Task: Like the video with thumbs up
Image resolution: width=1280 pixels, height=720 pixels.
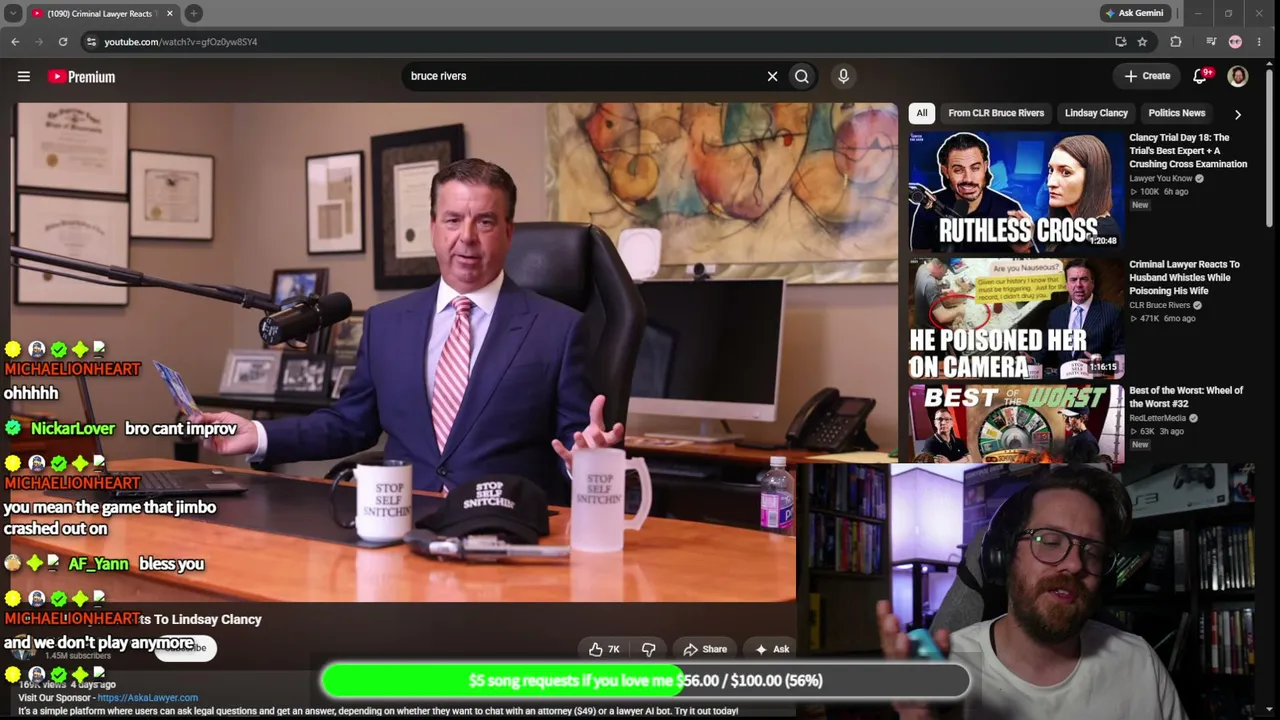Action: (605, 649)
